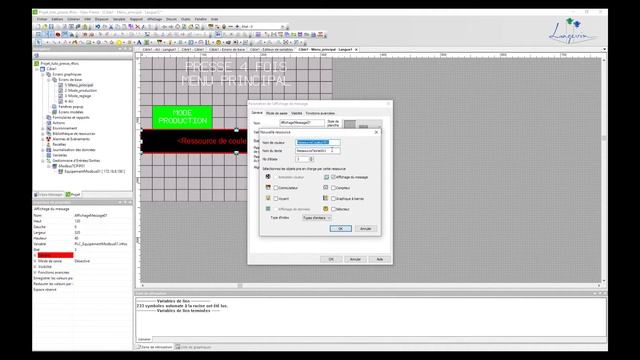Screen dimensions: 640x360
Task: Expand the Bibliothèque de ressources node
Action: [x=43, y=133]
